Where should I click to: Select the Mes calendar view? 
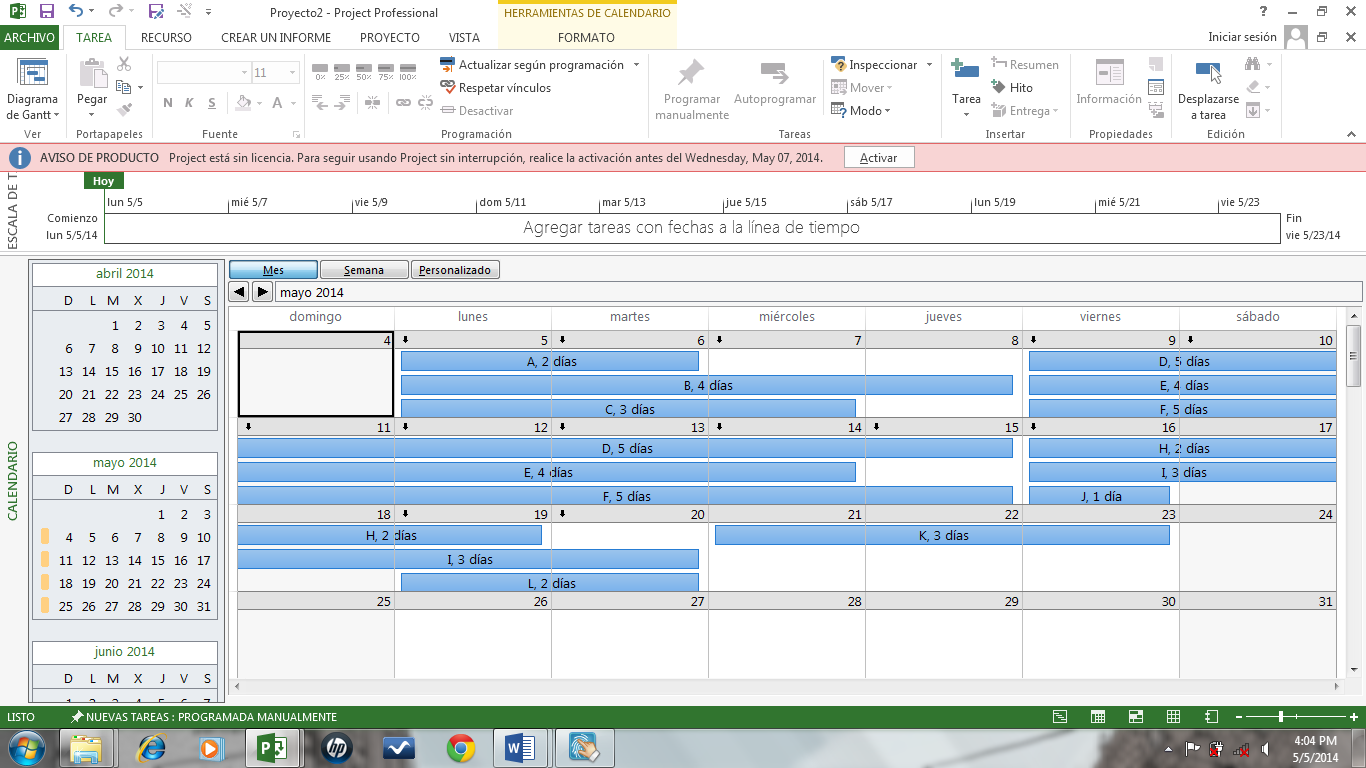273,270
